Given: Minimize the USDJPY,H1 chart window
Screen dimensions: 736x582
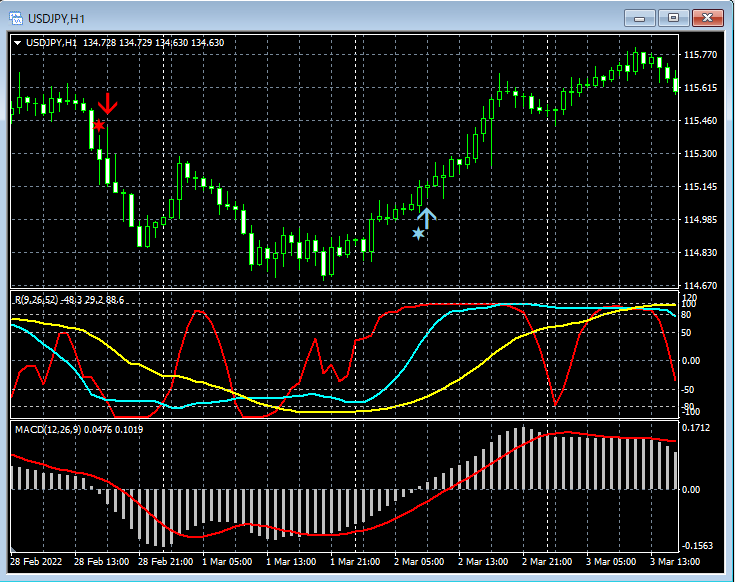Looking at the screenshot, I should pos(639,18).
